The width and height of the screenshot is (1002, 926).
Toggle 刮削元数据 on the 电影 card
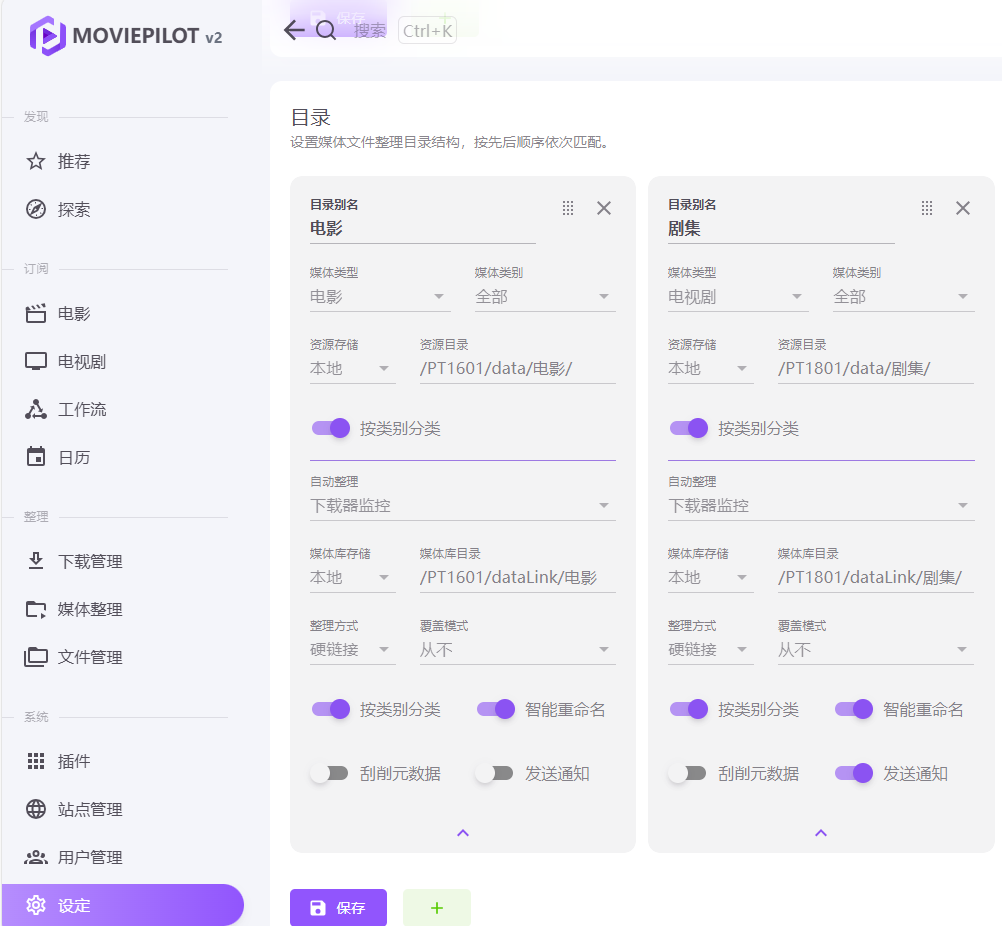coord(329,774)
